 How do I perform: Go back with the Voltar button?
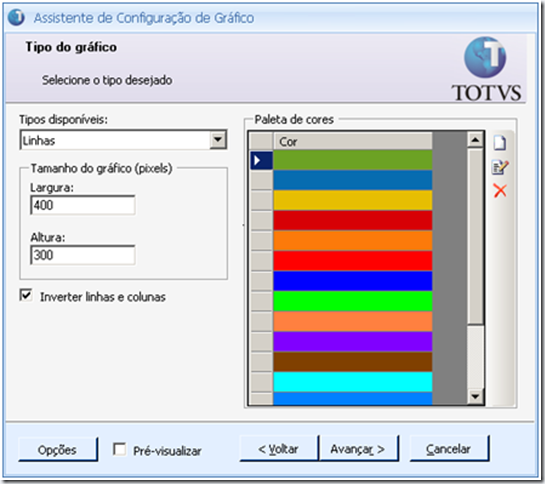(279, 449)
